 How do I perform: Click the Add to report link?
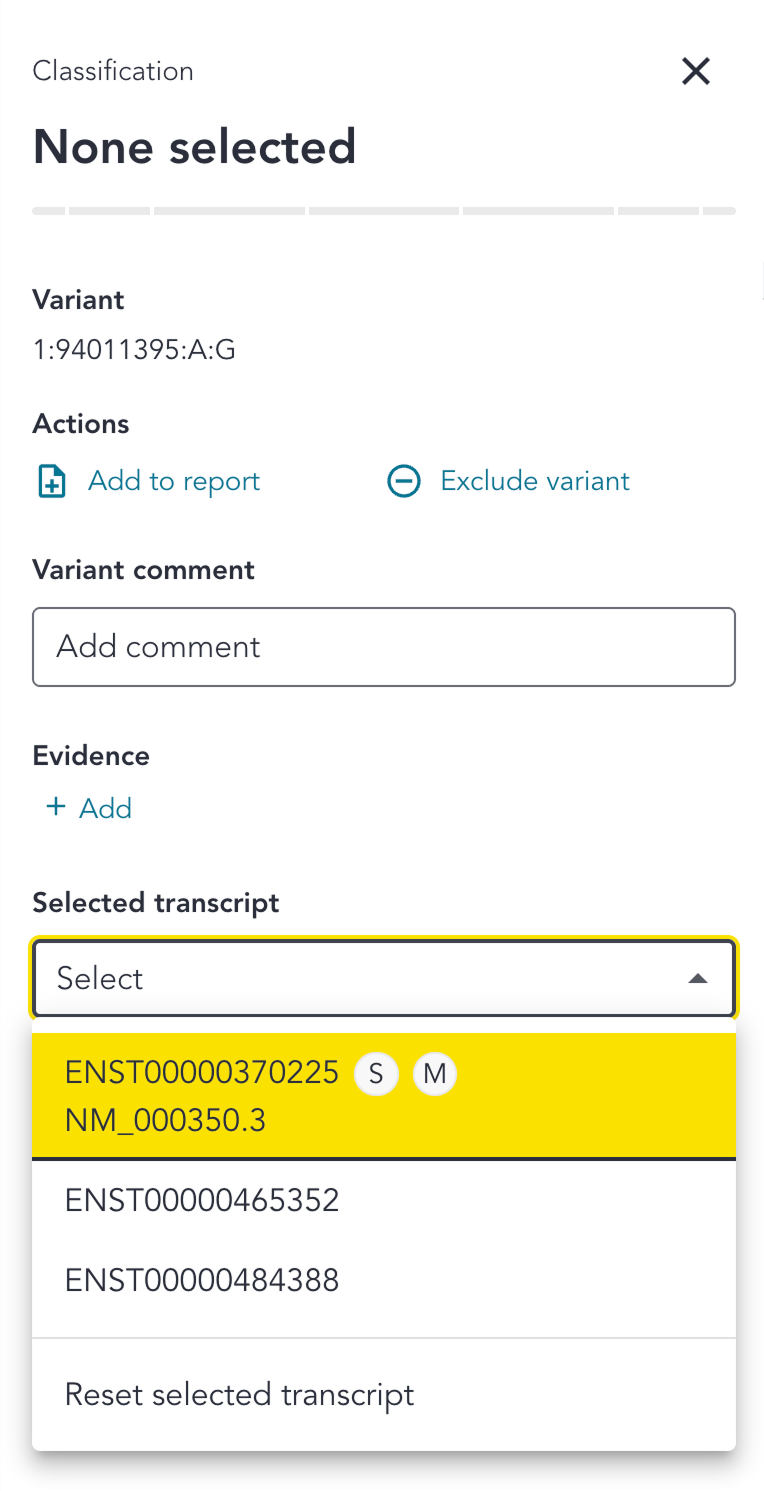pyautogui.click(x=174, y=481)
